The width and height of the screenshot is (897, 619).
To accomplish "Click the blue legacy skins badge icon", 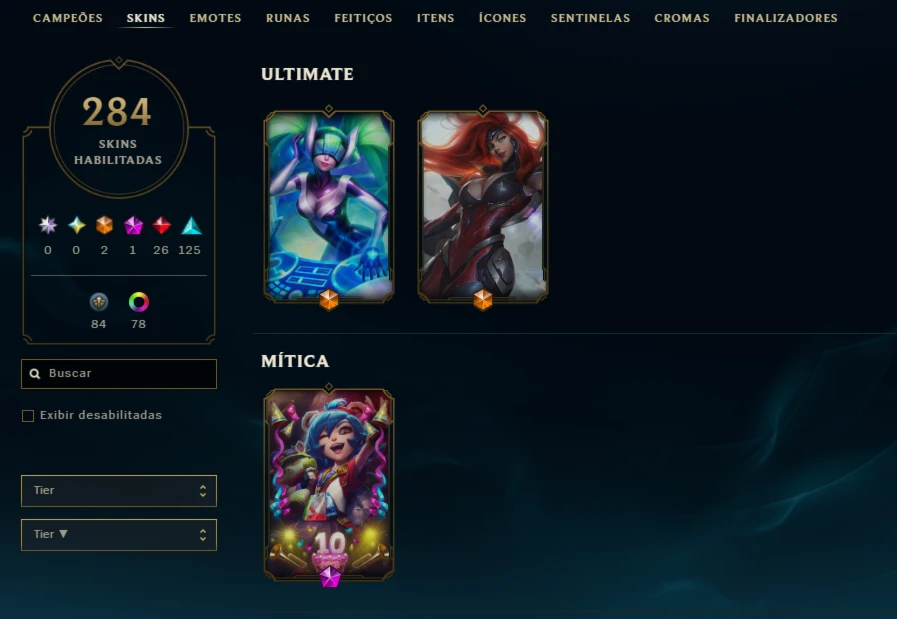I will tap(99, 302).
